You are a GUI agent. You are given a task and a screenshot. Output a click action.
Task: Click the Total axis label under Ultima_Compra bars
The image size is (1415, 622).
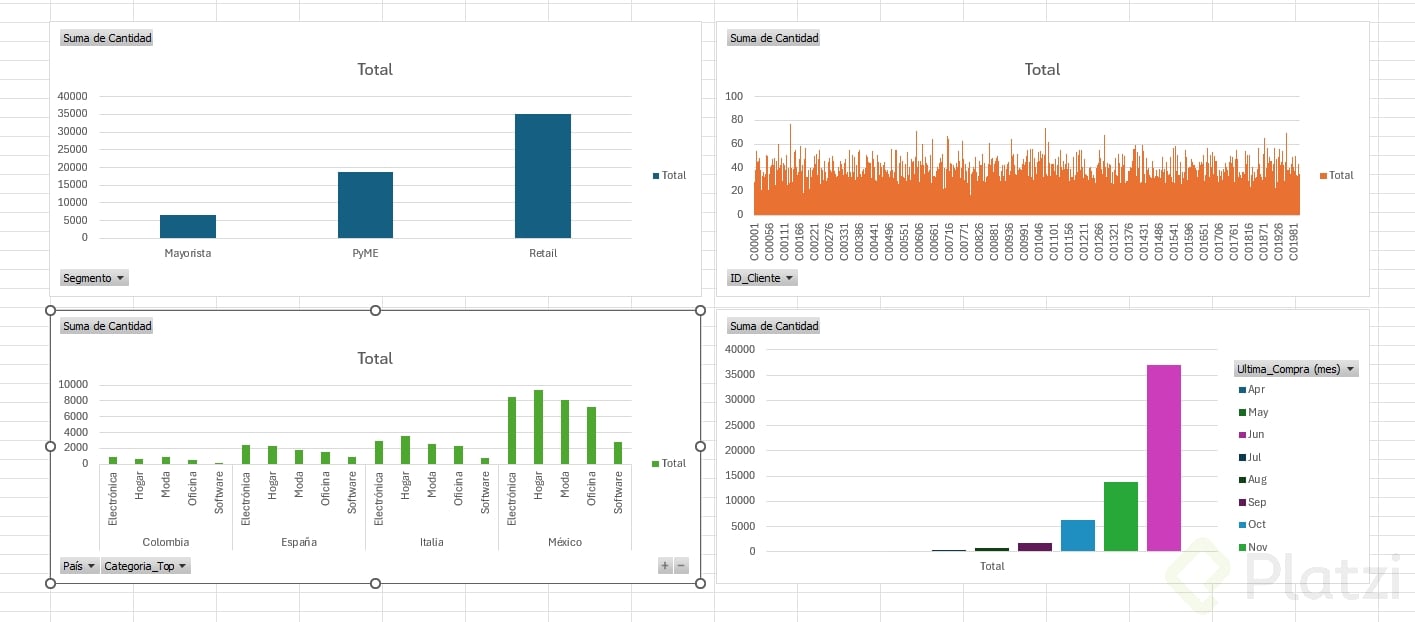[992, 566]
